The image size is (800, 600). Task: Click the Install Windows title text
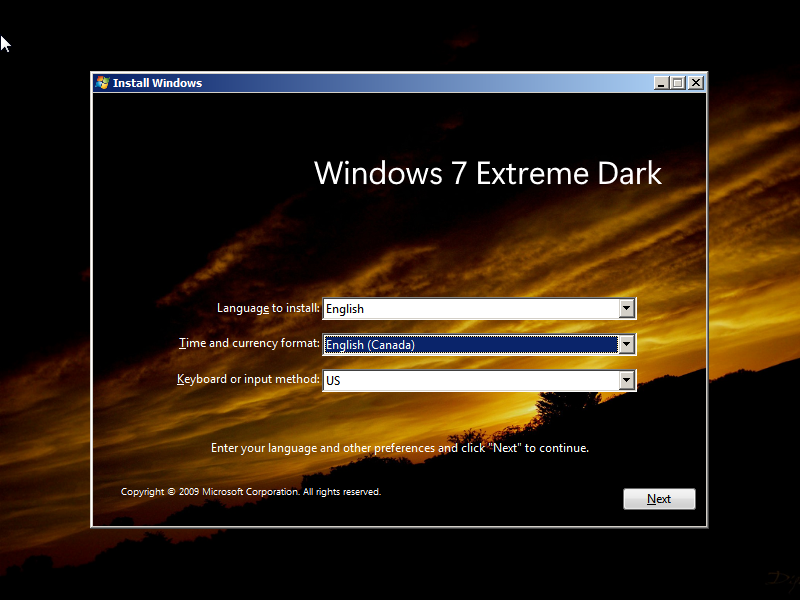[157, 83]
